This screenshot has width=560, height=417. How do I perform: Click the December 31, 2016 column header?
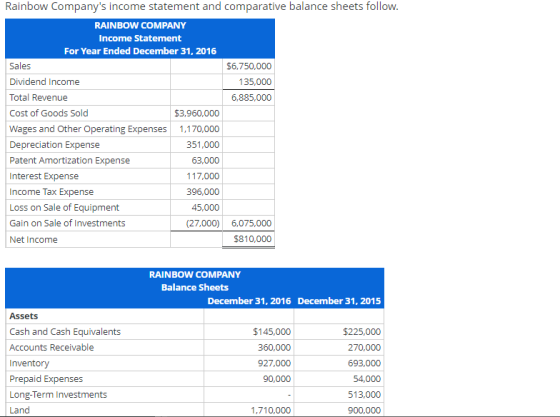point(249,301)
